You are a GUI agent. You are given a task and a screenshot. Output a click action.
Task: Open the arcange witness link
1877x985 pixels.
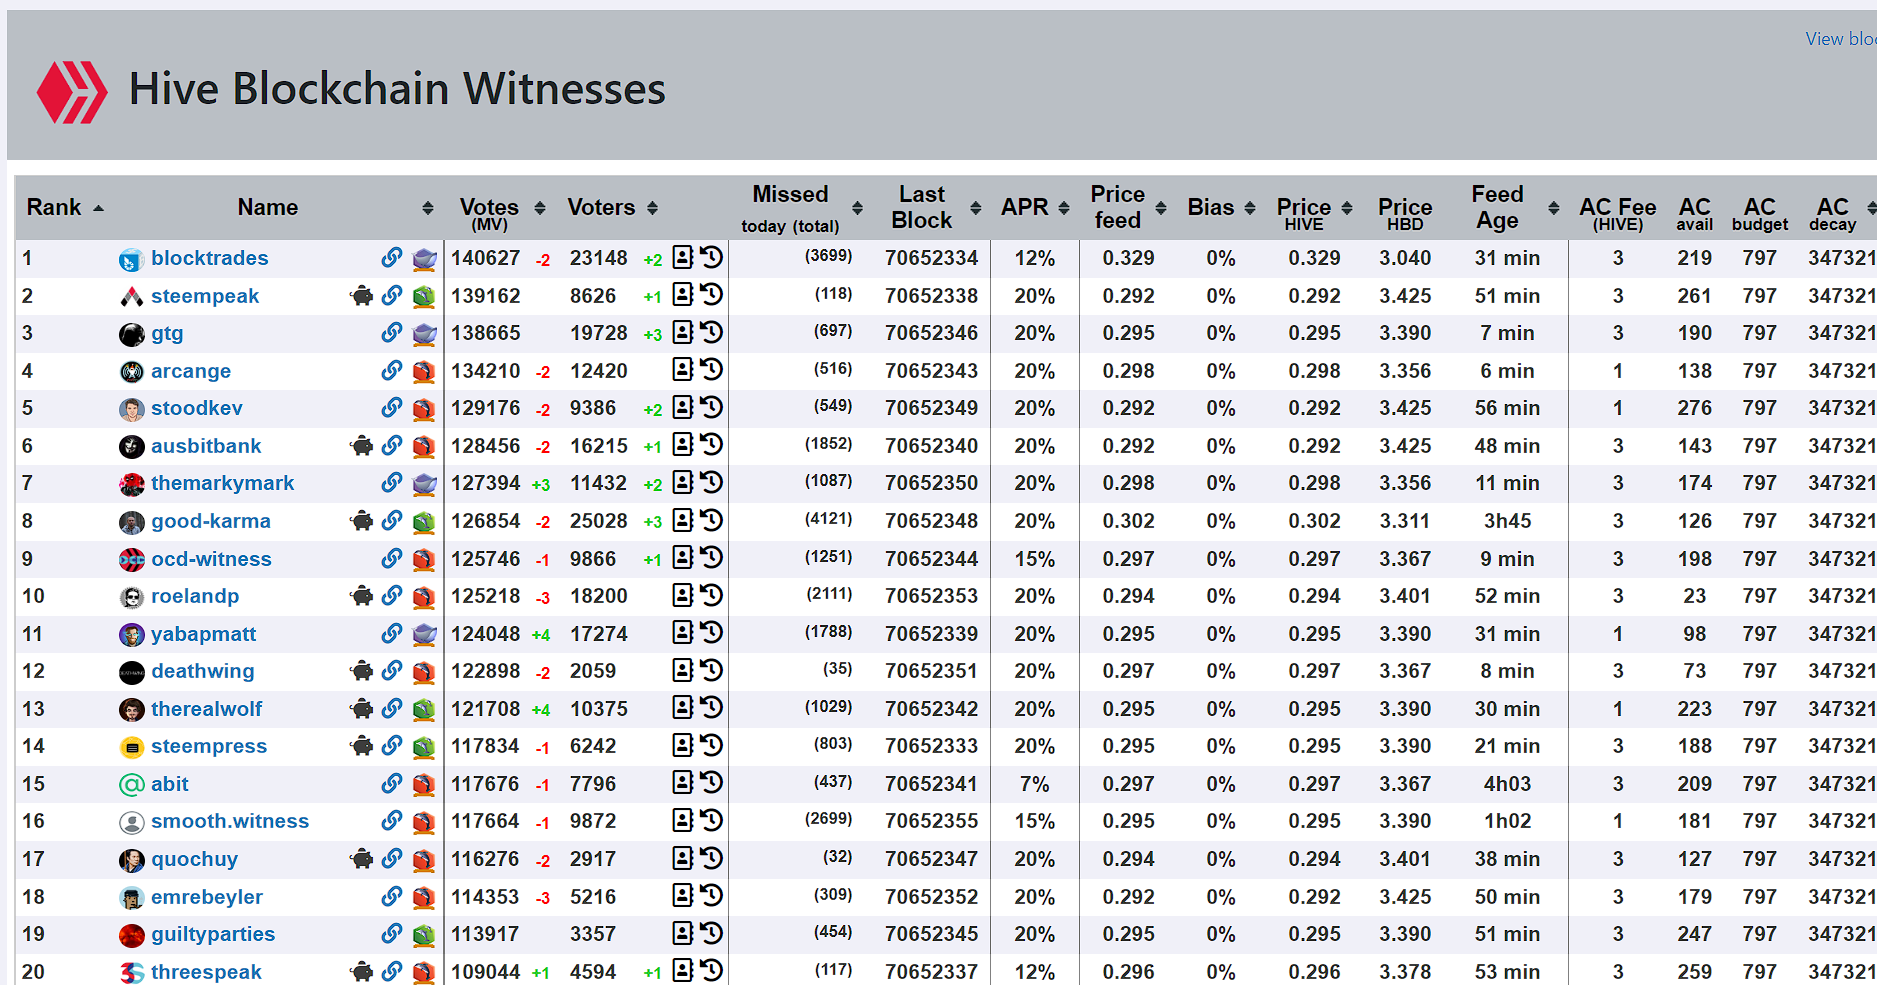coord(191,371)
